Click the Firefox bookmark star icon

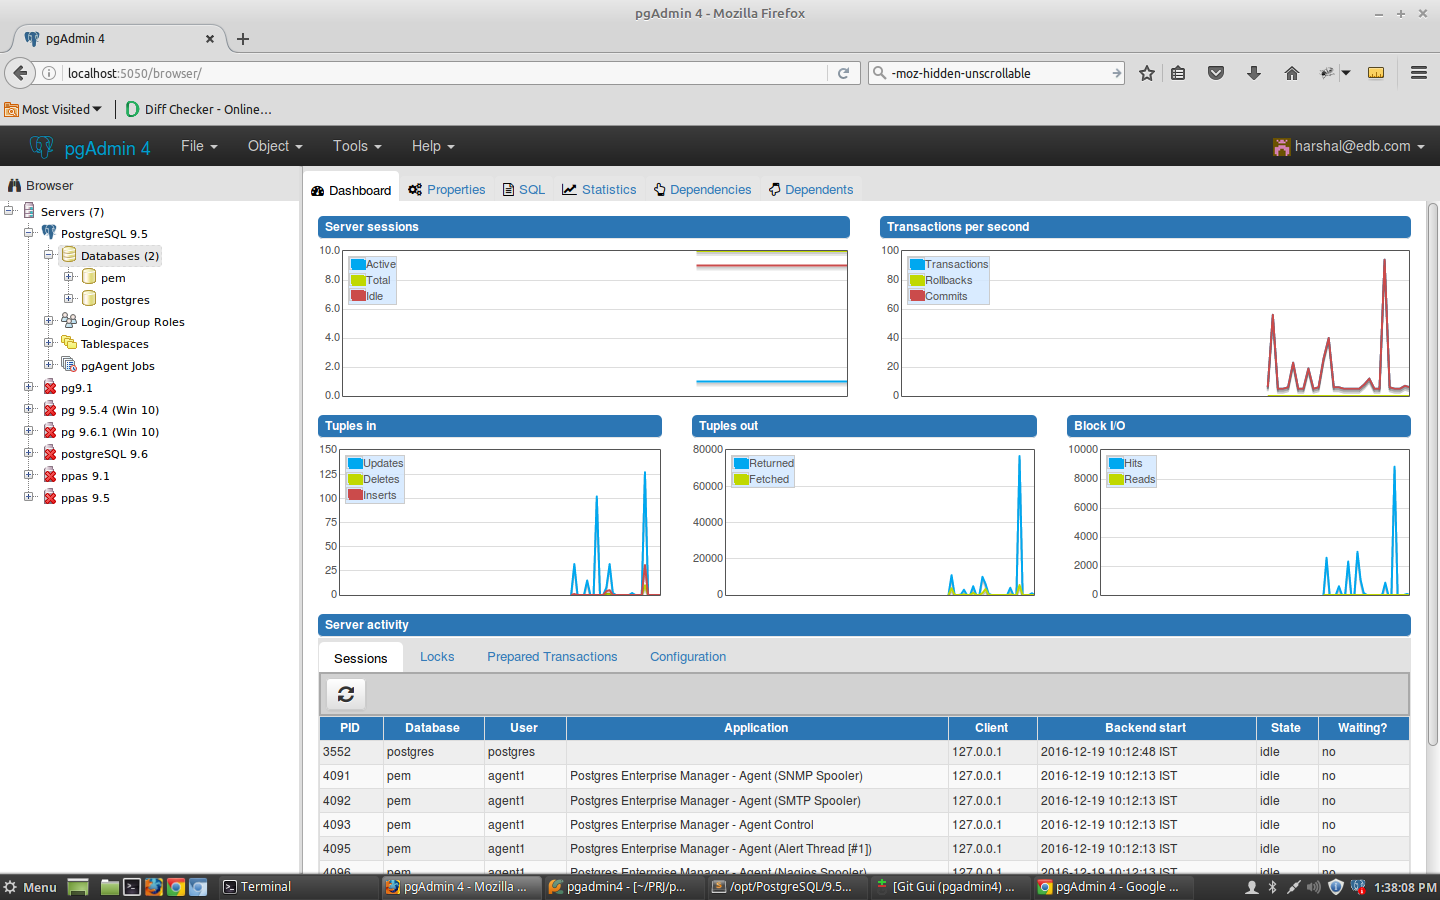click(1147, 73)
